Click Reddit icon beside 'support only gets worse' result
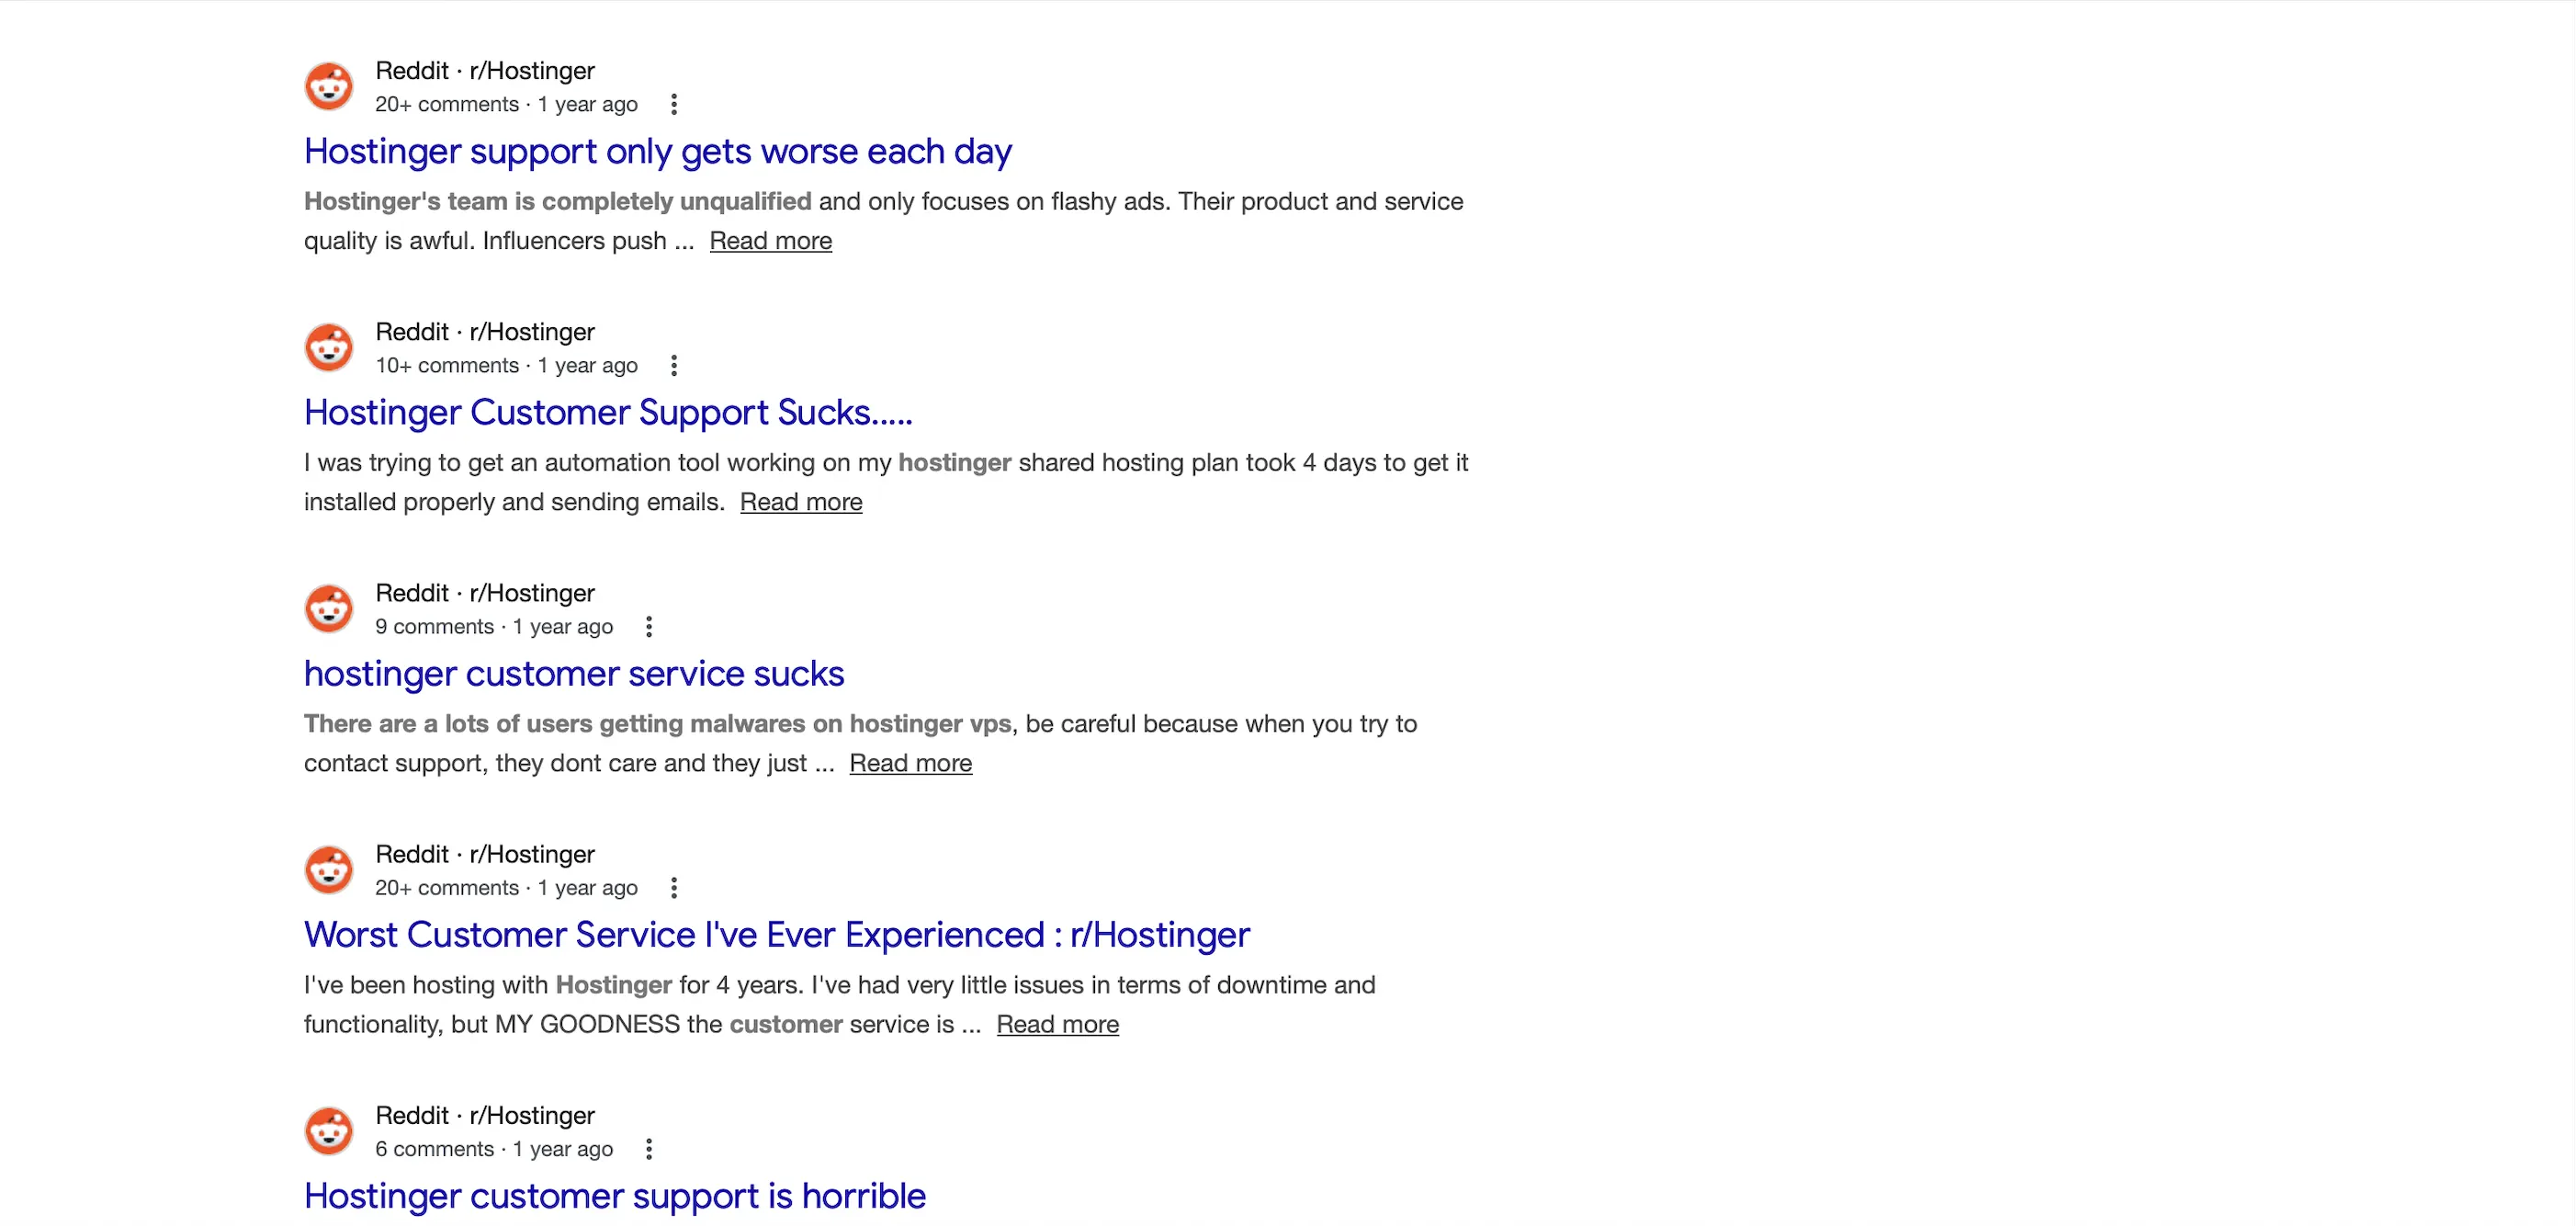 [328, 87]
